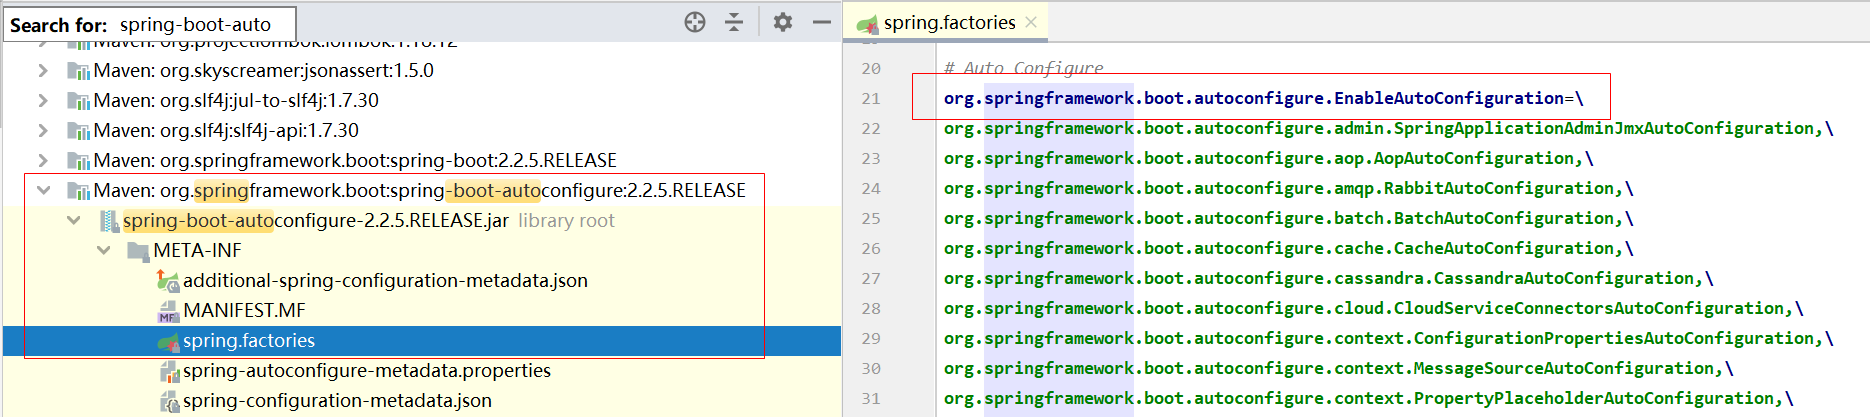Switch to the spring.factories editor tab
The height and width of the screenshot is (417, 1870).
click(948, 22)
